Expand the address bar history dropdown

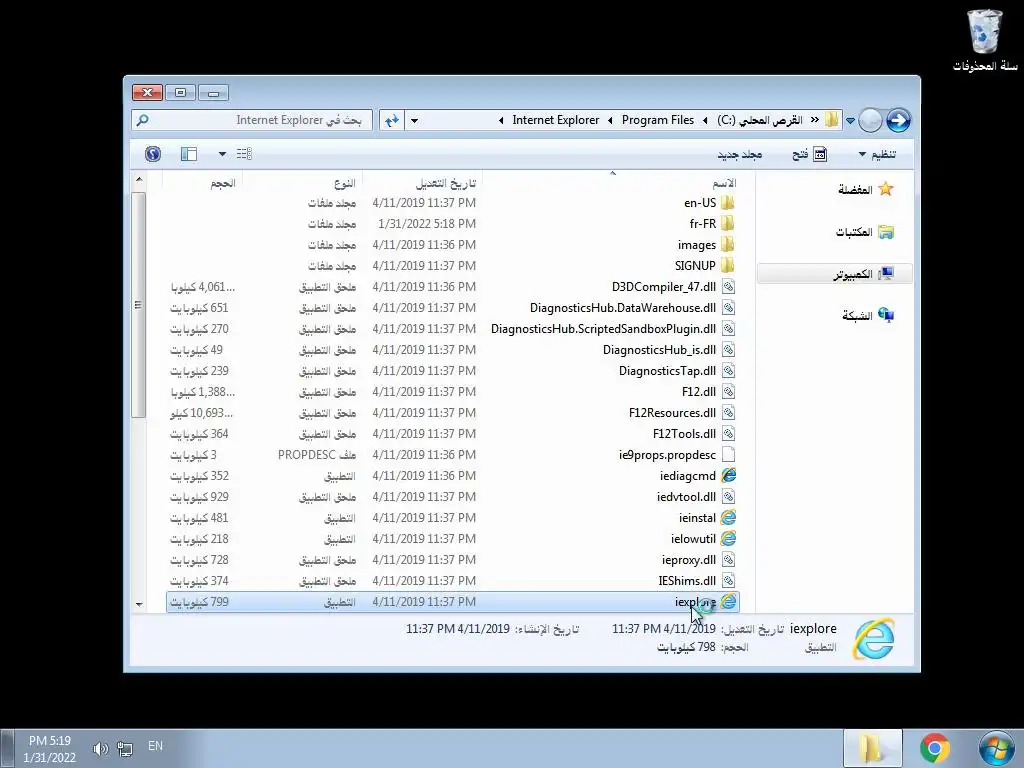(x=414, y=120)
